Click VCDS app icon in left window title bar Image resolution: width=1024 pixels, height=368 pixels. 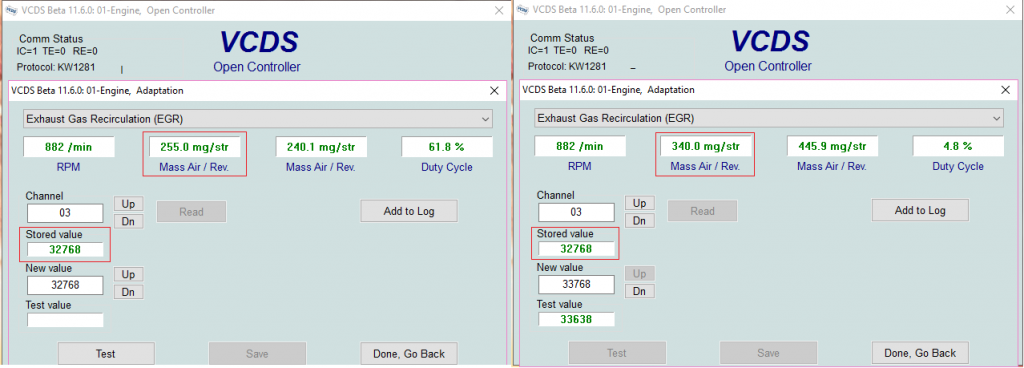[x=11, y=10]
